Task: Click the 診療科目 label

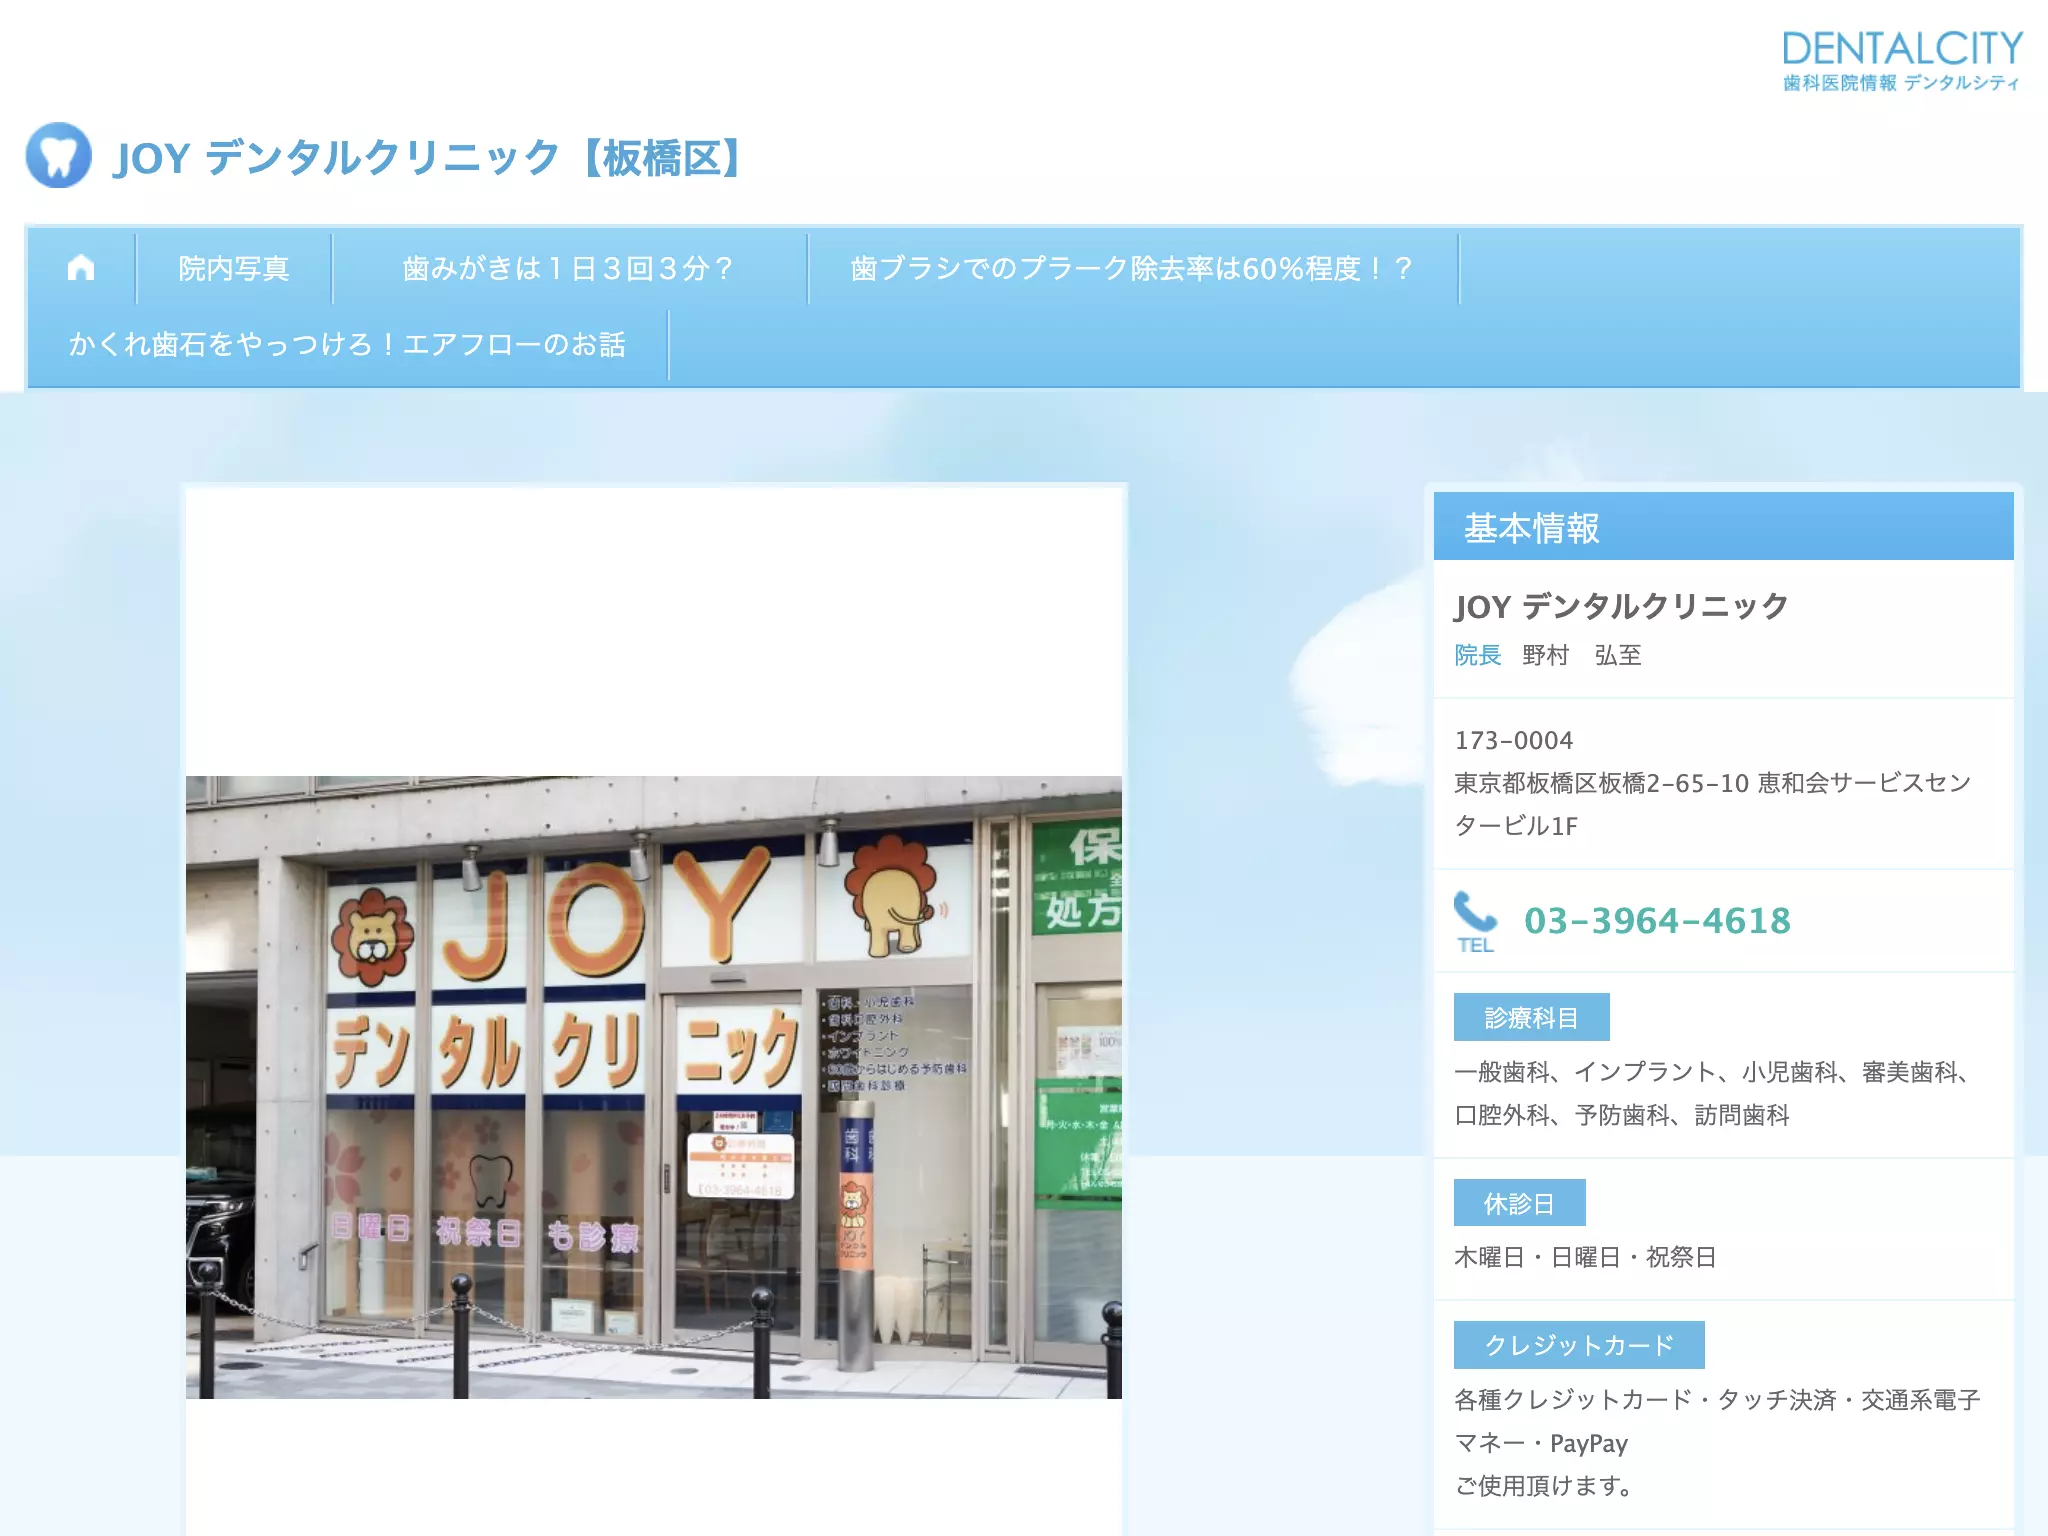Action: pos(1532,1017)
